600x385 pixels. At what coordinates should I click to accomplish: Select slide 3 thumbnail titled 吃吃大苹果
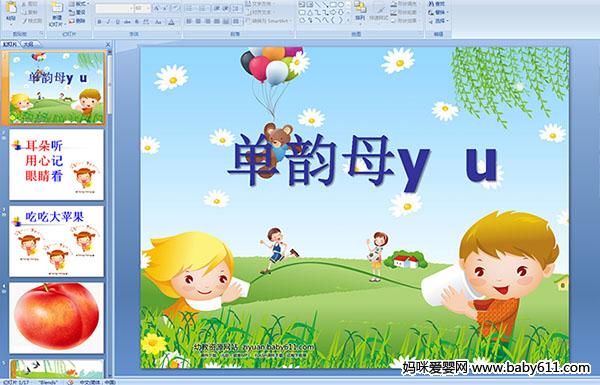[57, 241]
